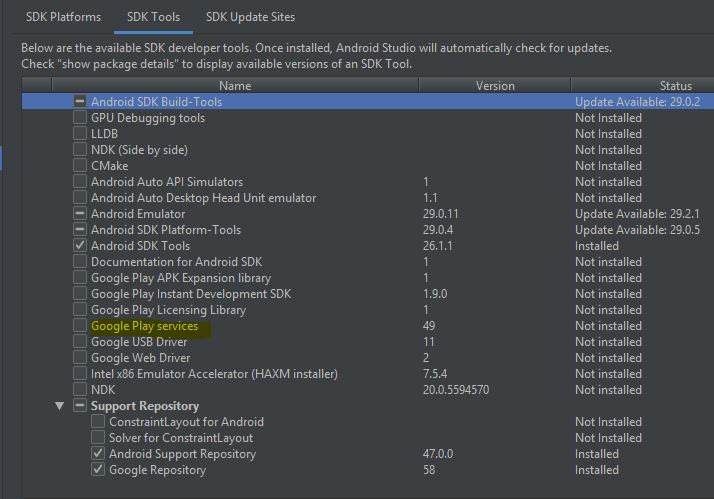
Task: Click the Version column header
Action: 494,86
